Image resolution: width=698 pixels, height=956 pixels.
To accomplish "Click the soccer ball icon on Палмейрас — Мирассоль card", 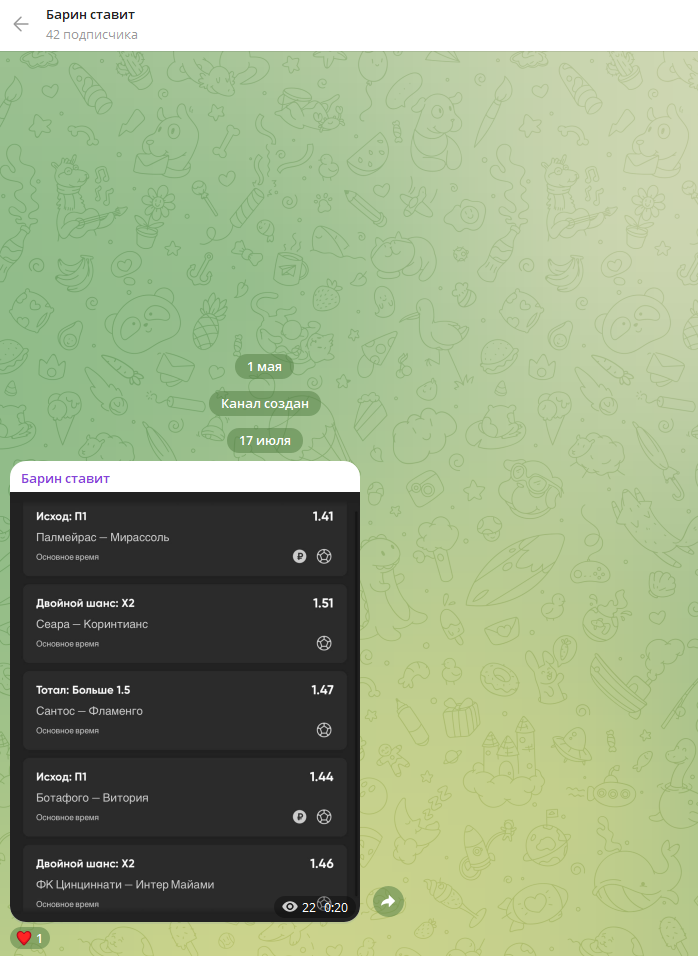I will pos(324,556).
